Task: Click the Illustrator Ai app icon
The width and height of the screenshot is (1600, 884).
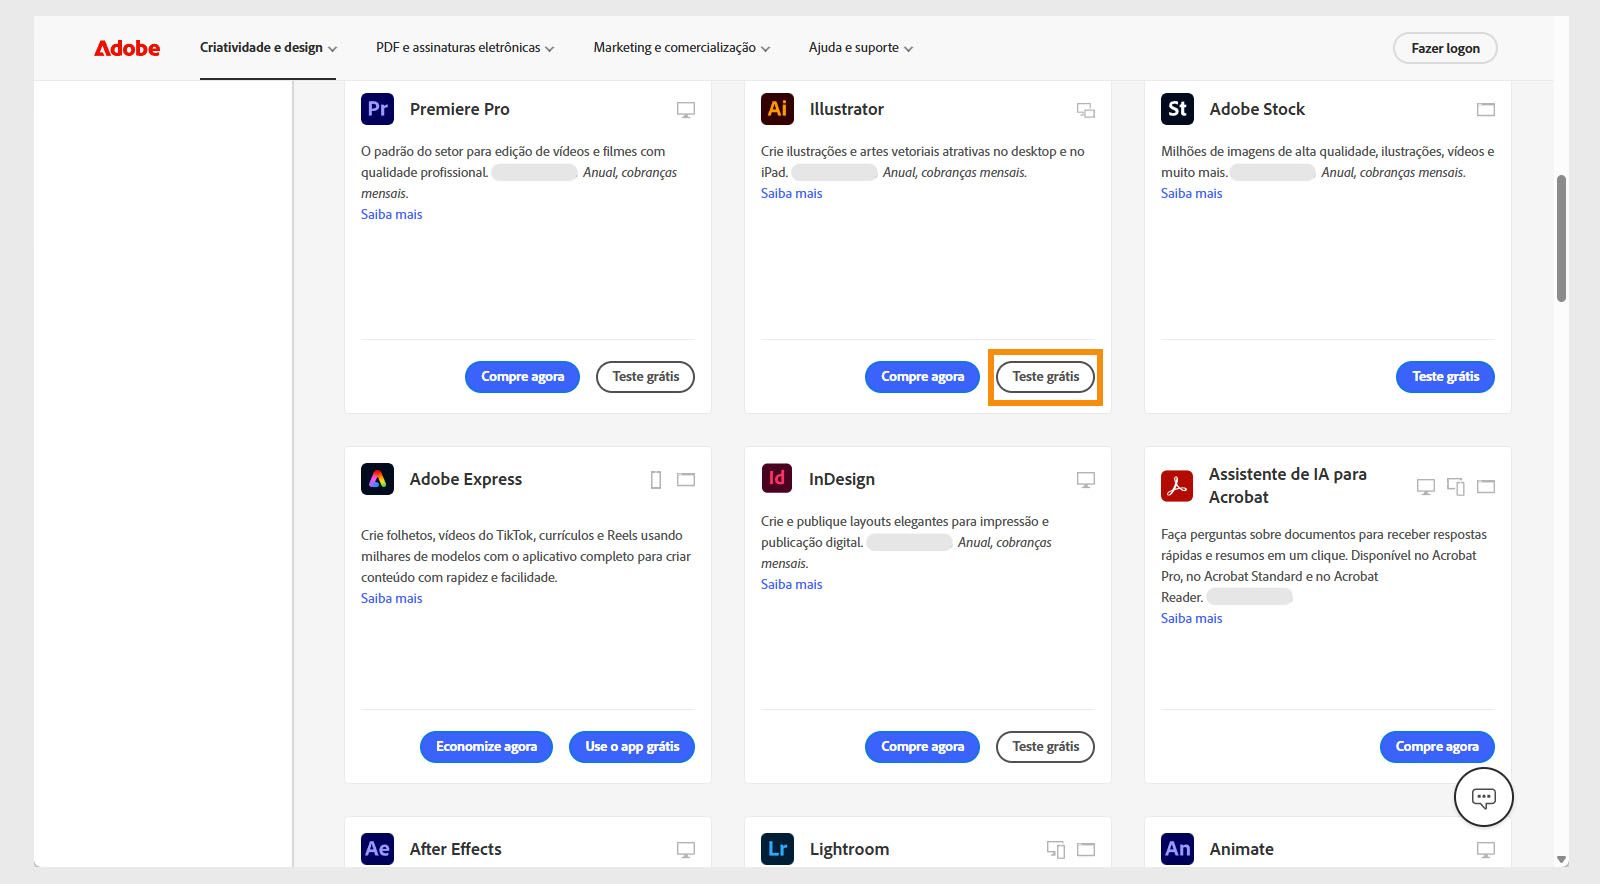Action: (778, 109)
